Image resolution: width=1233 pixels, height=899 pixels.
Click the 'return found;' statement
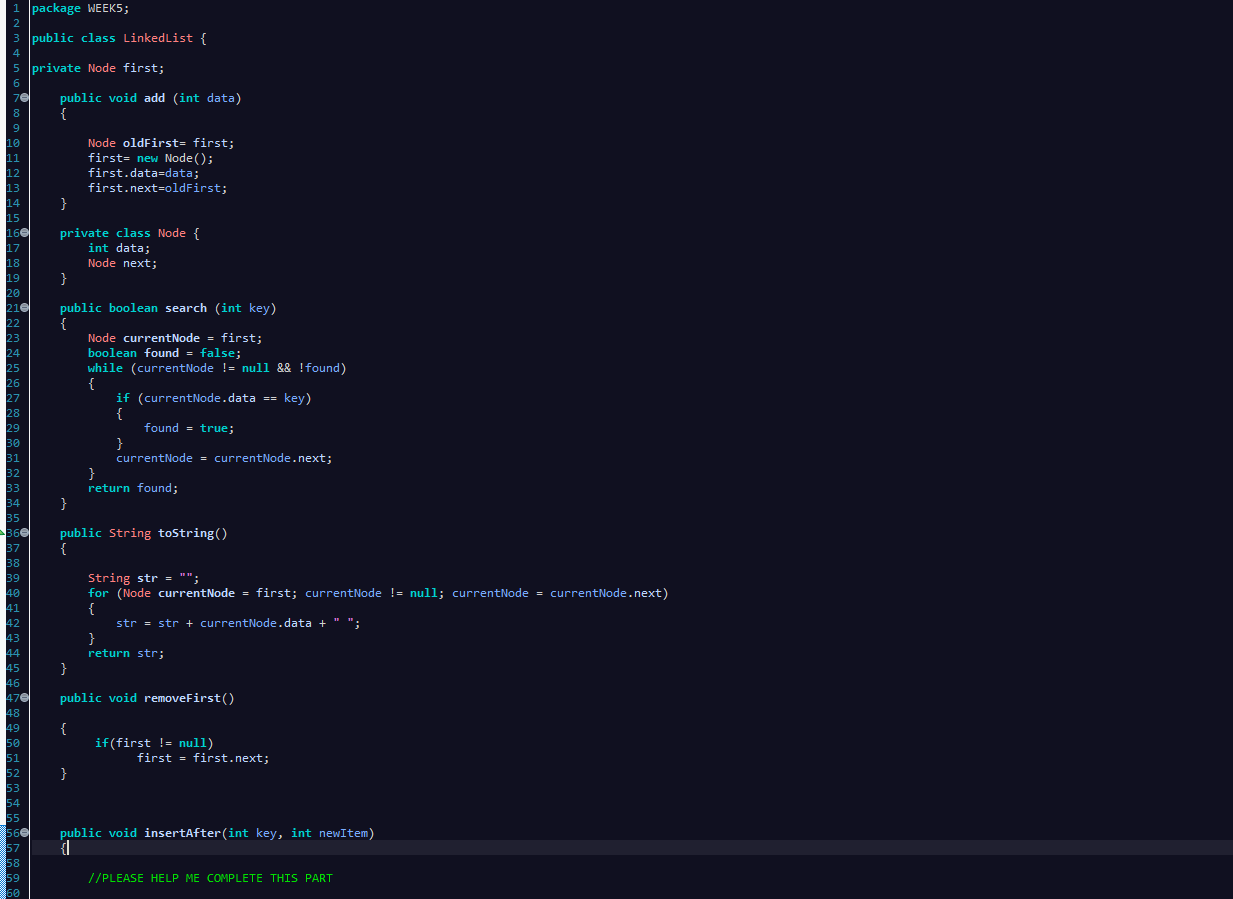click(x=133, y=488)
